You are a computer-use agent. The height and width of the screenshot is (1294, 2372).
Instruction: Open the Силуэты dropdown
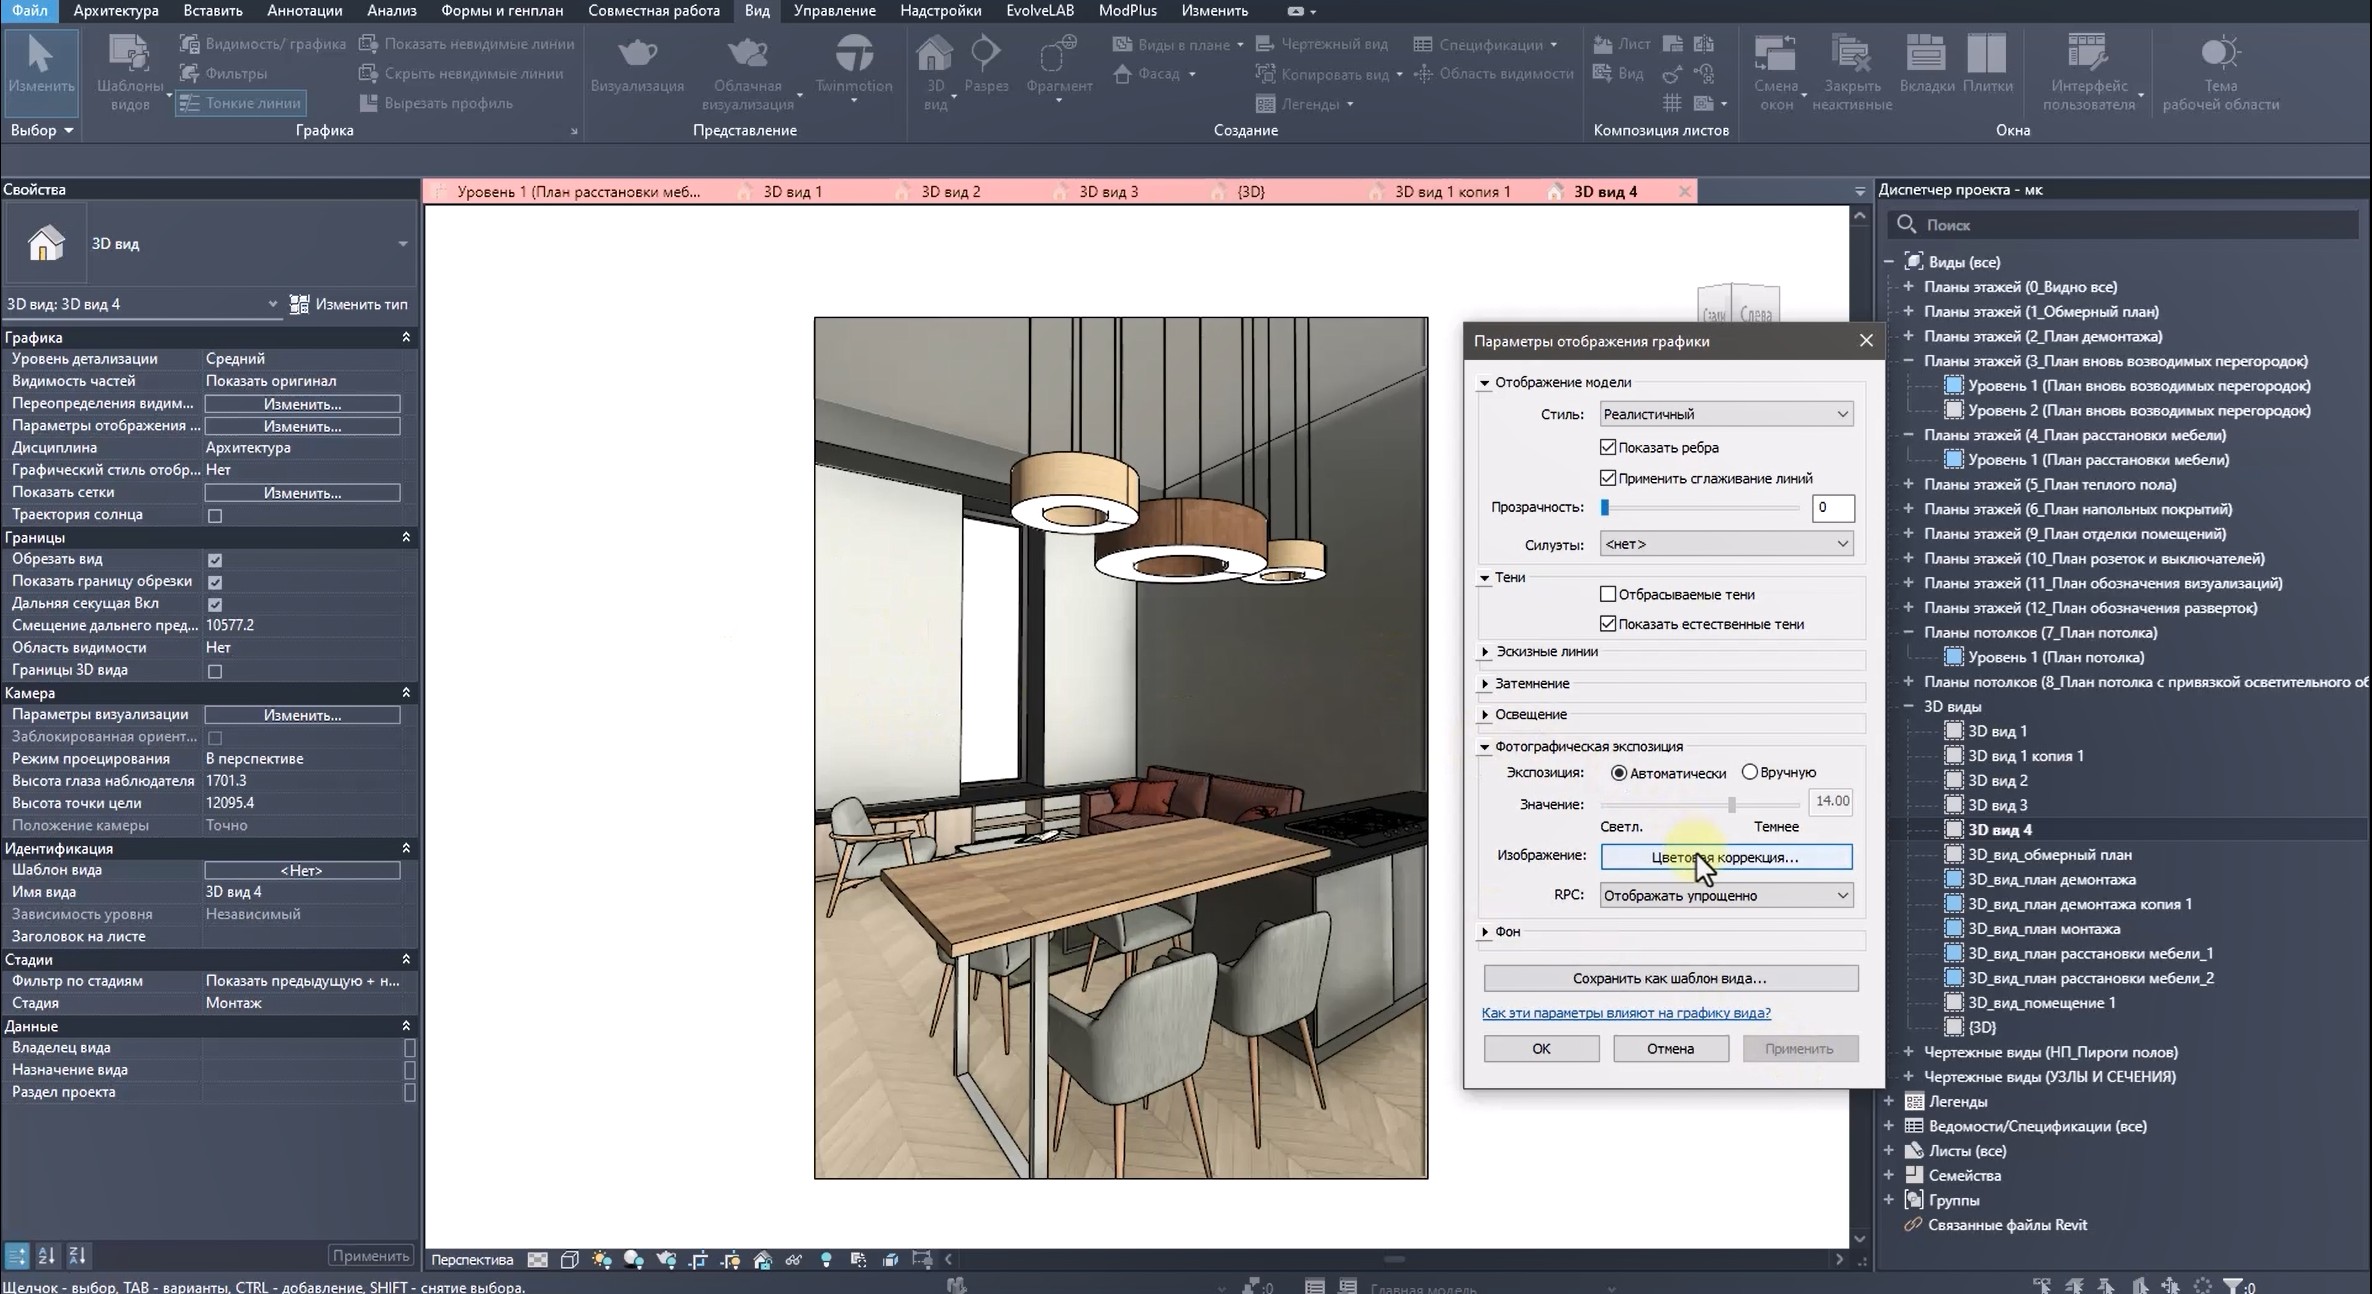tap(1725, 543)
